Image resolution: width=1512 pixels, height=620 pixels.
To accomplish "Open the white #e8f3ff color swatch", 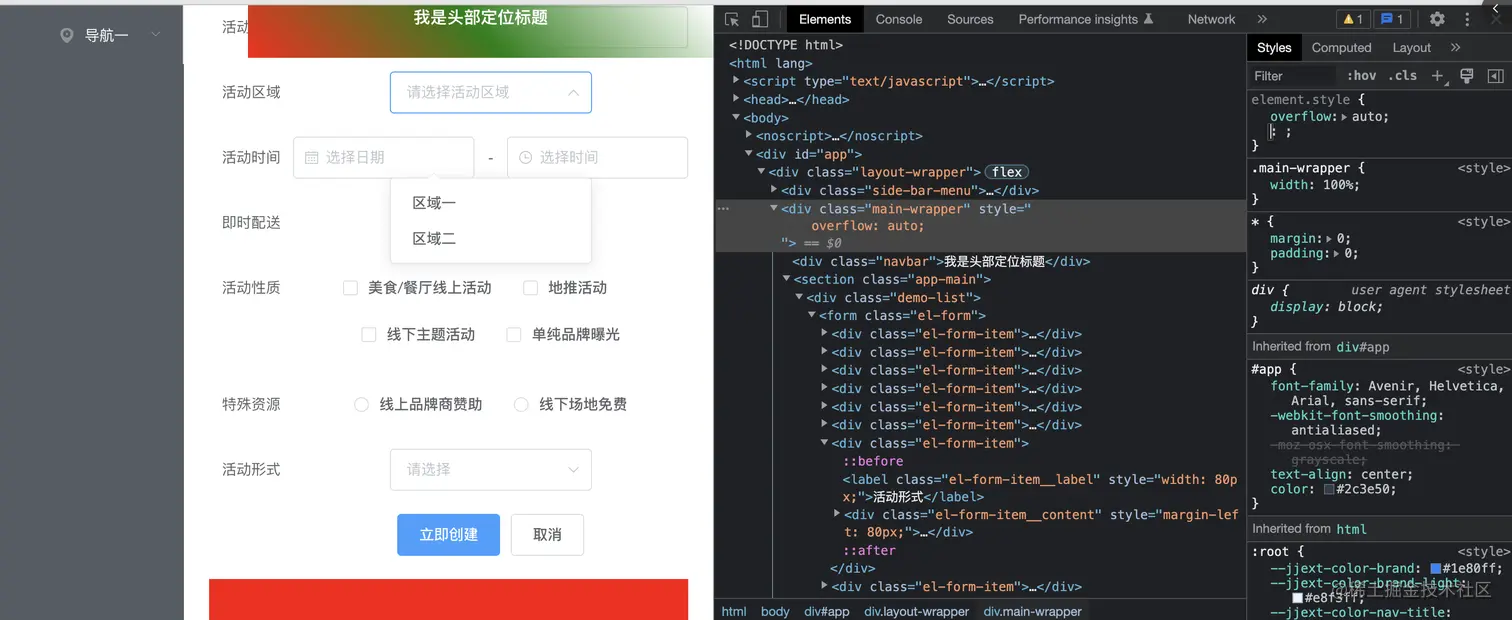I will [1298, 598].
